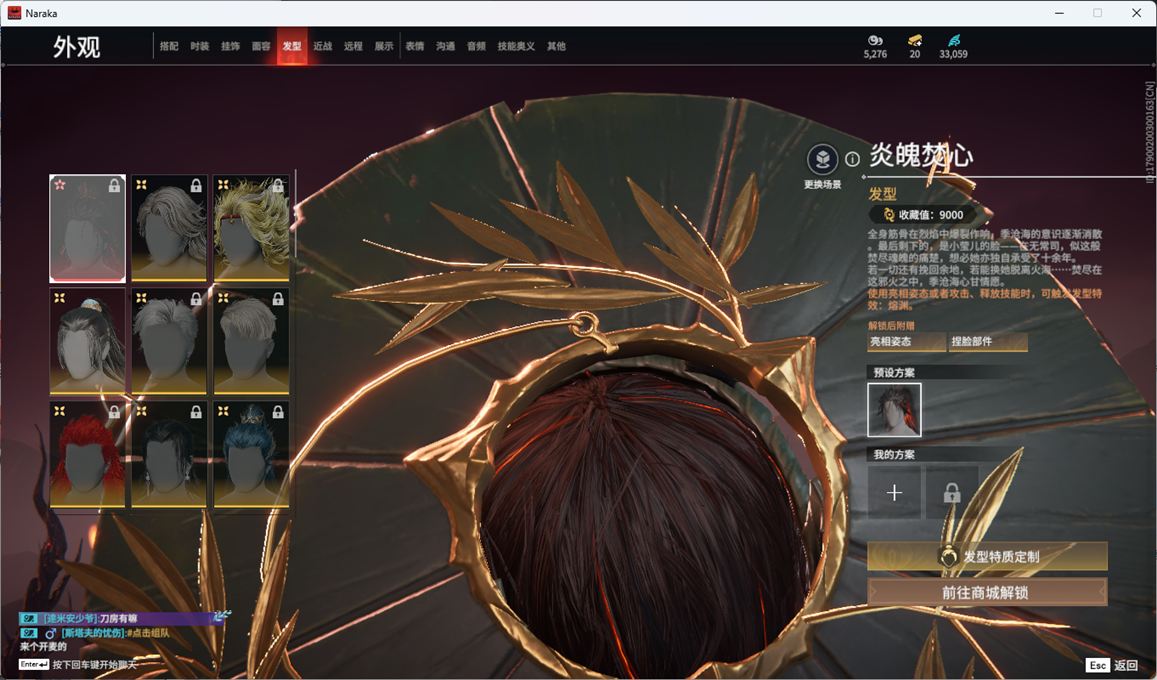
Task: Select the highlighted first hairstyle card
Action: pyautogui.click(x=87, y=229)
